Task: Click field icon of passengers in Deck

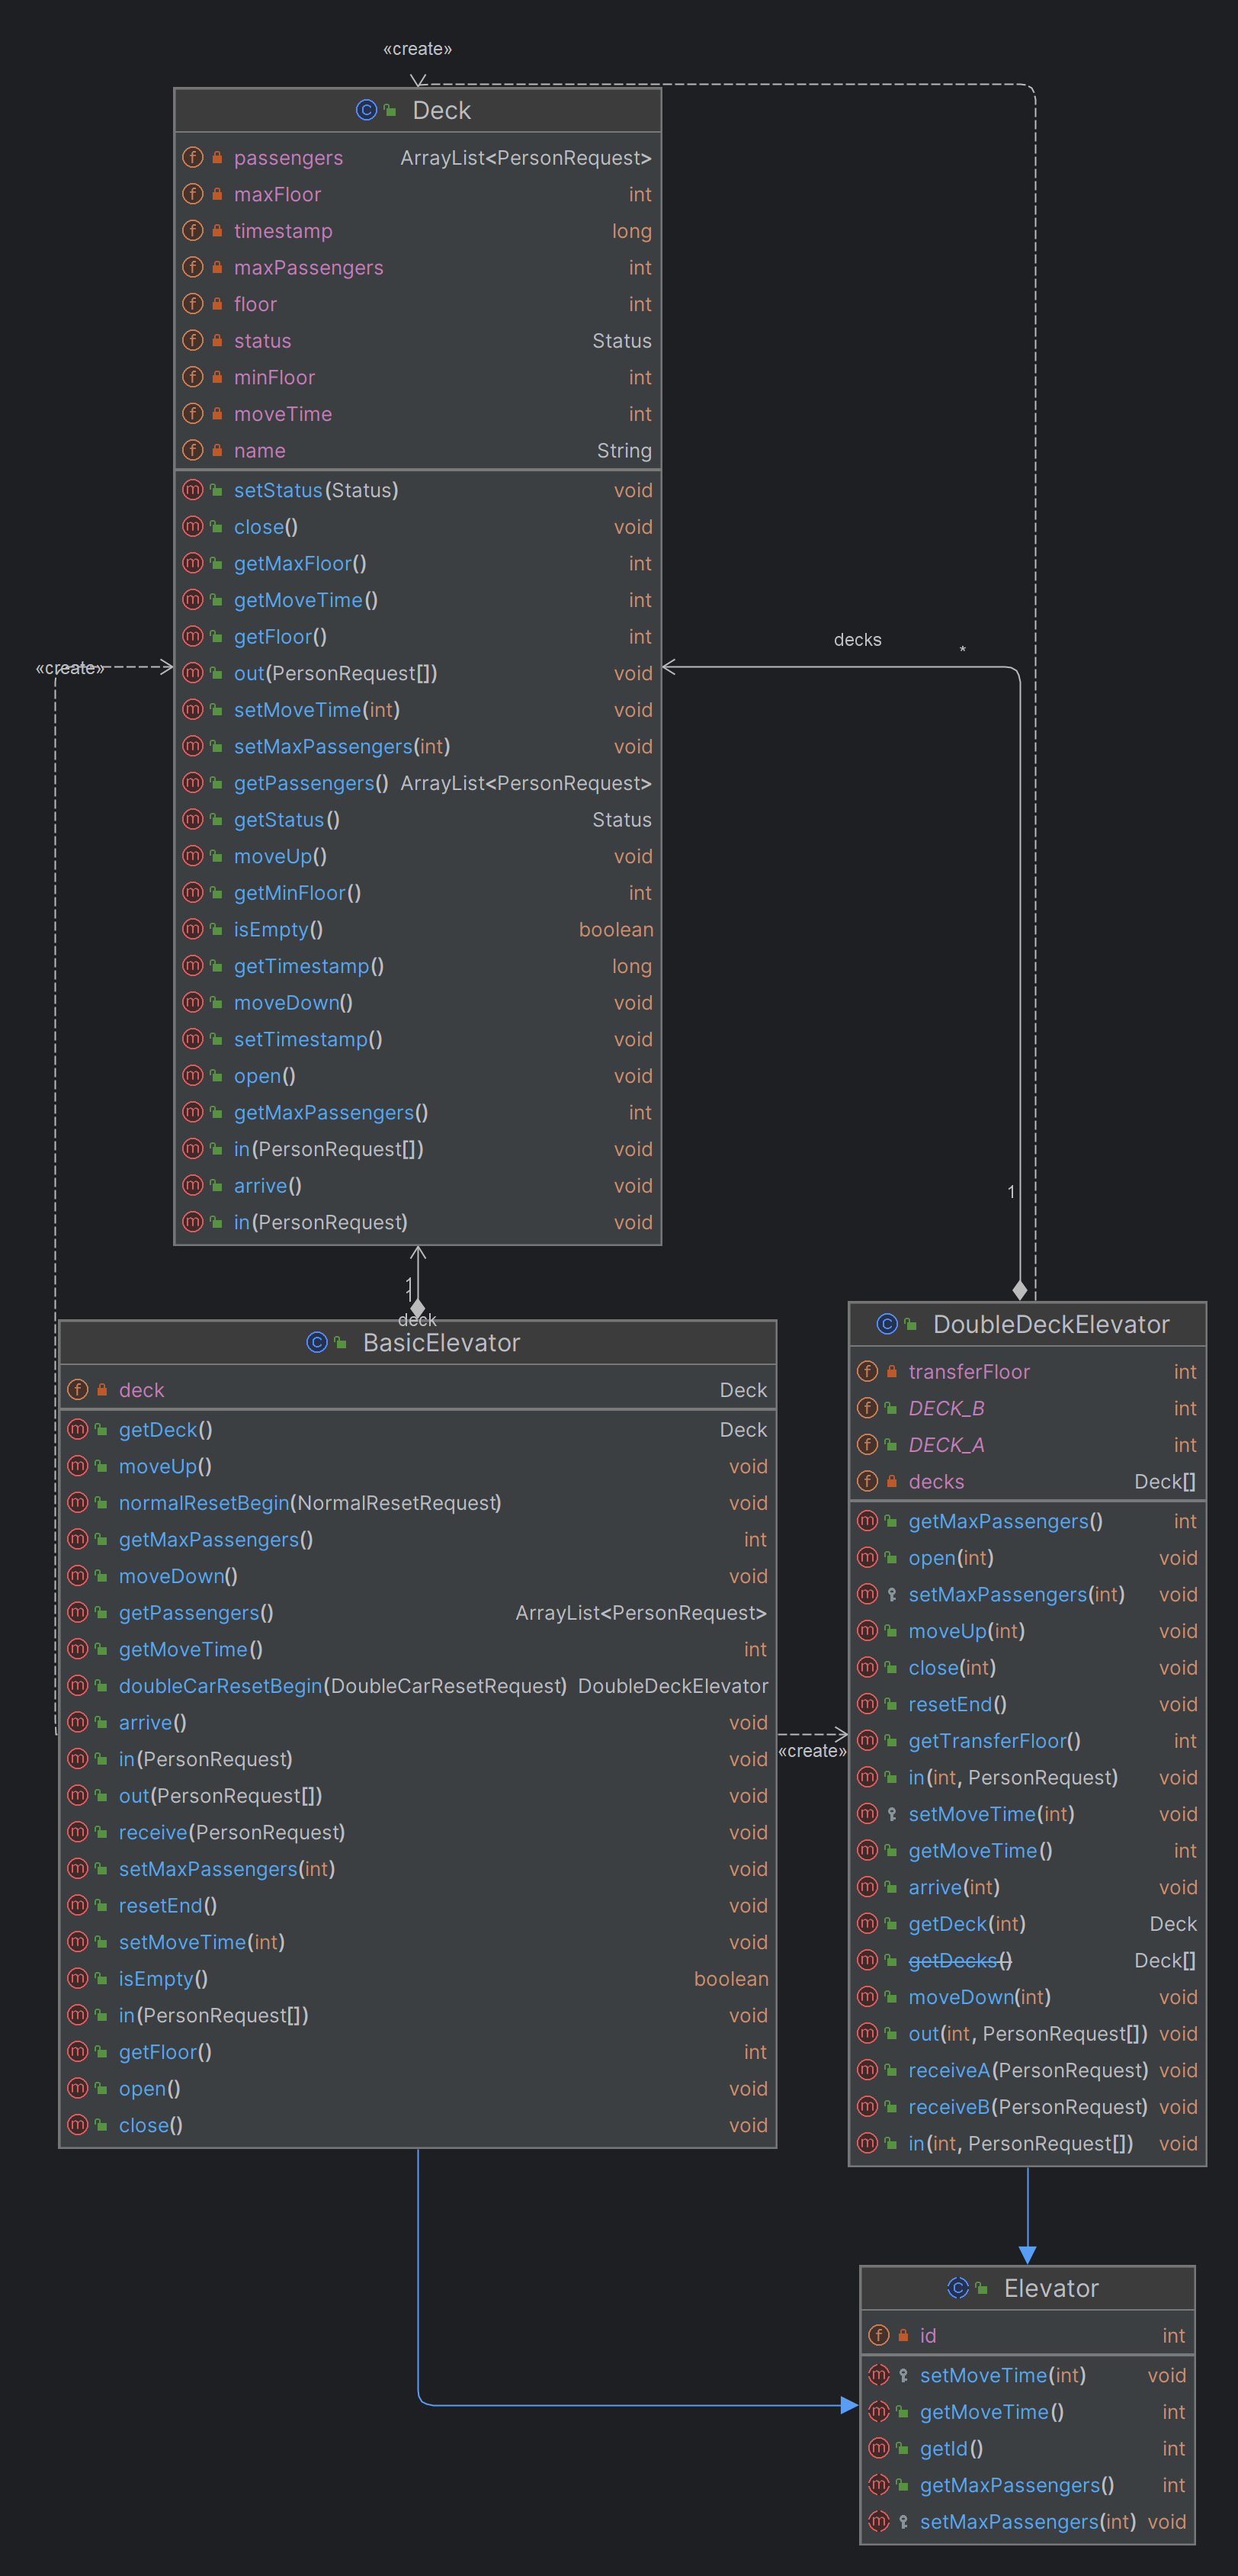Action: [x=193, y=157]
